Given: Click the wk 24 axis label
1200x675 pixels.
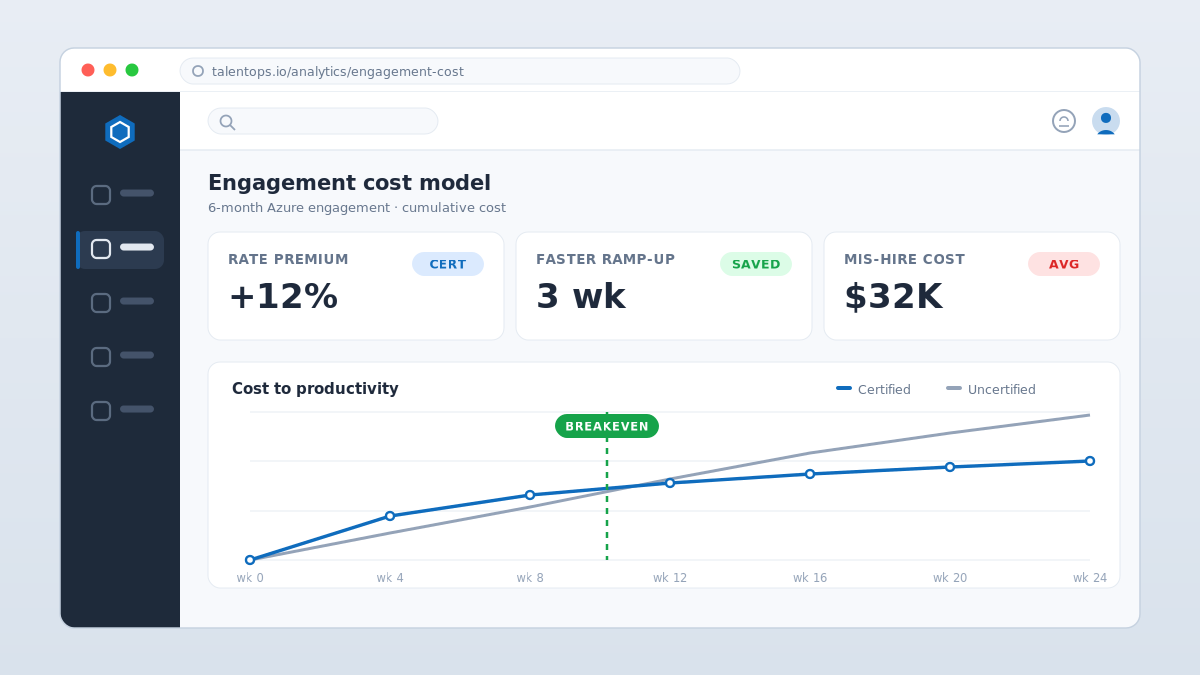Looking at the screenshot, I should [1090, 578].
